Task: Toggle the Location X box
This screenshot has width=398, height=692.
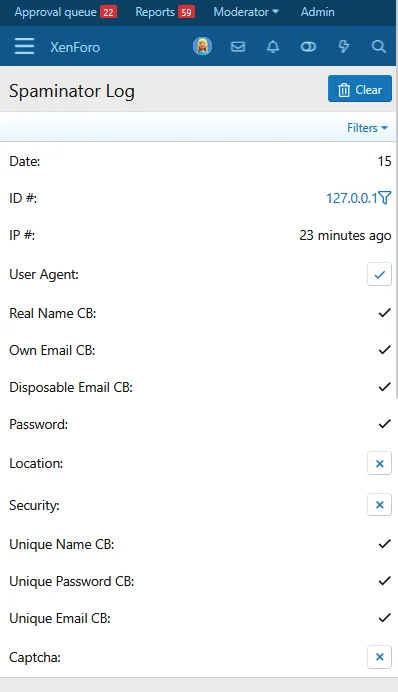Action: click(x=379, y=463)
